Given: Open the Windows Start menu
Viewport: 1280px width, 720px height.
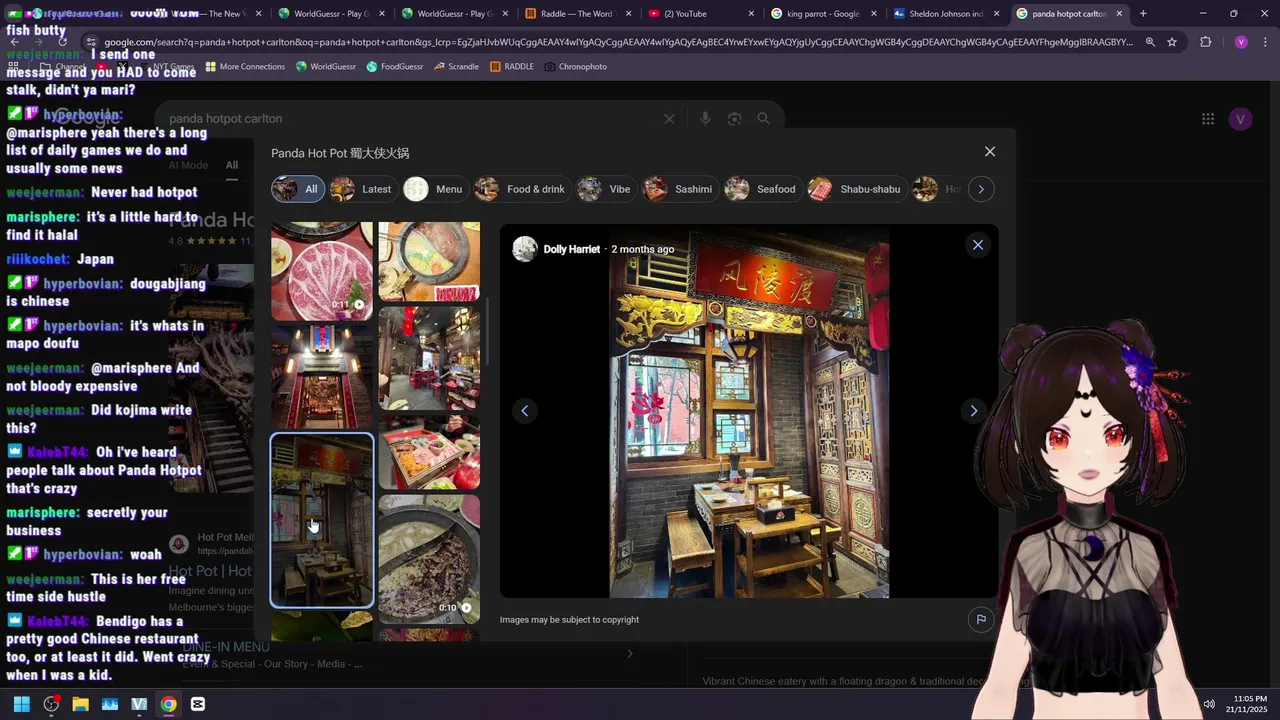Looking at the screenshot, I should click(x=22, y=704).
